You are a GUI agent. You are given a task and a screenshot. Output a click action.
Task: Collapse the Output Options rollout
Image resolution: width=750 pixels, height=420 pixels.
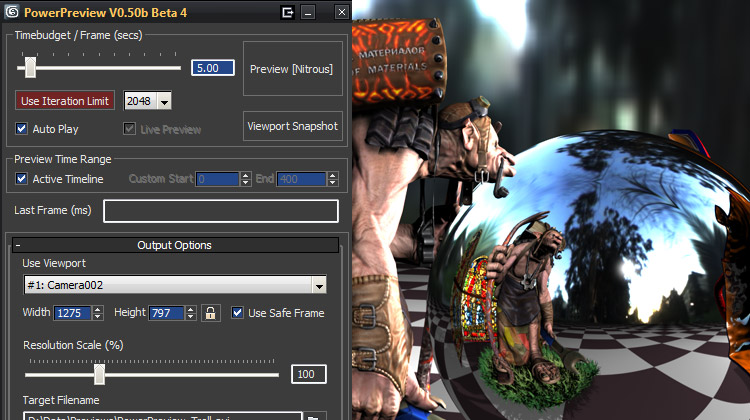click(x=175, y=245)
